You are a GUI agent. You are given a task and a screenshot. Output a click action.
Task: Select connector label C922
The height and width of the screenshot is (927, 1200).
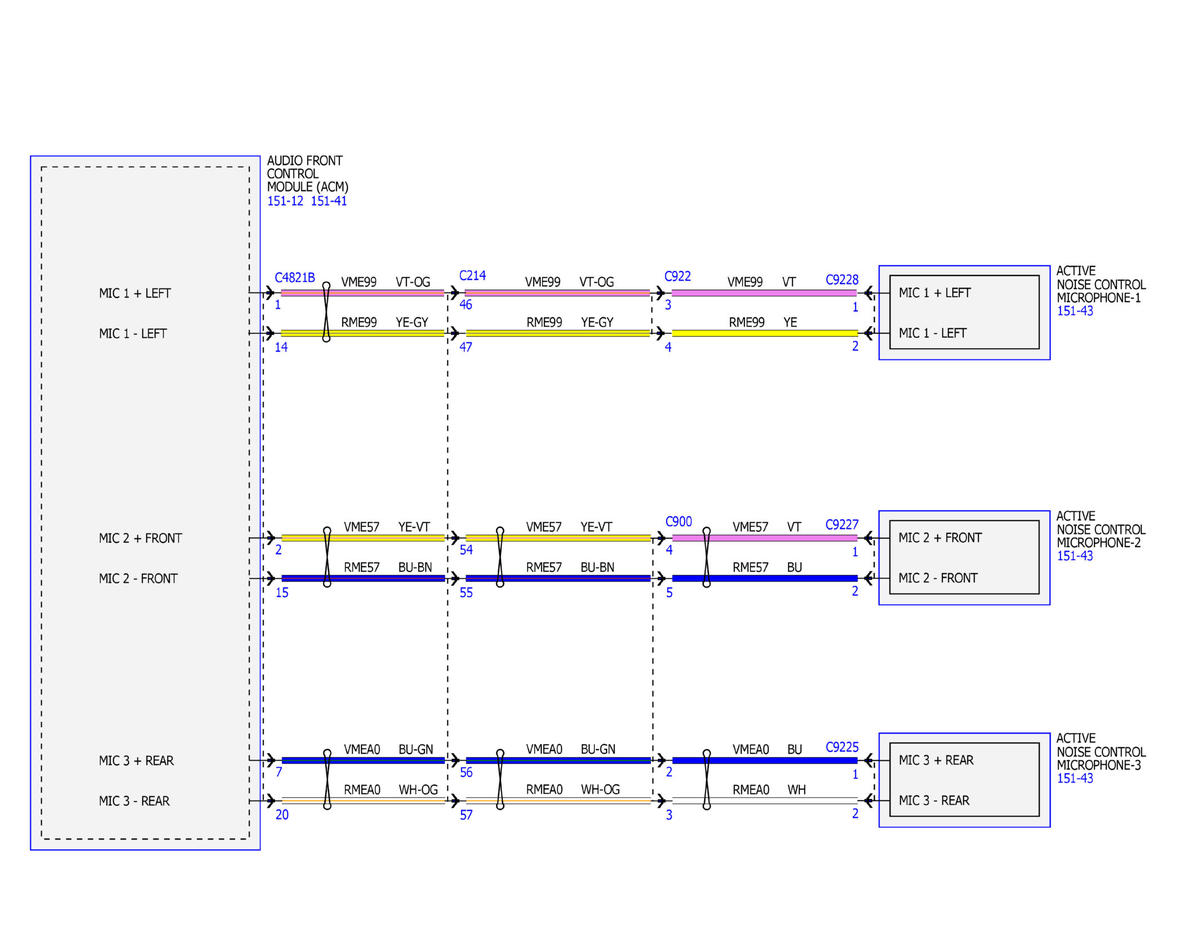coord(678,276)
